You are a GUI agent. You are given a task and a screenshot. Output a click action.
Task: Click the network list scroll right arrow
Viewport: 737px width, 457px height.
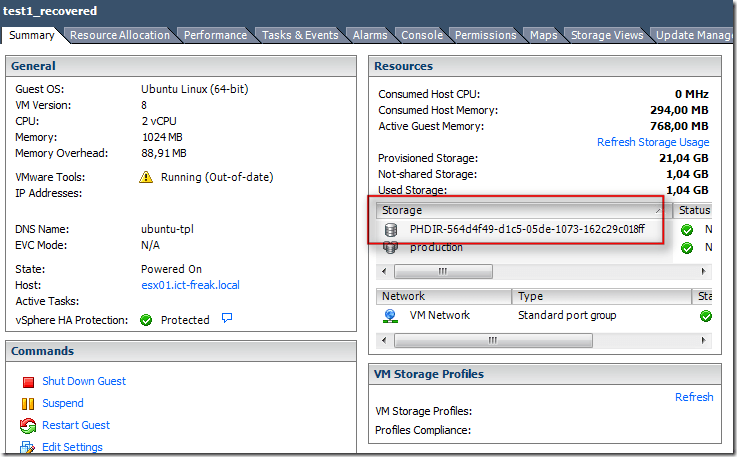click(705, 339)
